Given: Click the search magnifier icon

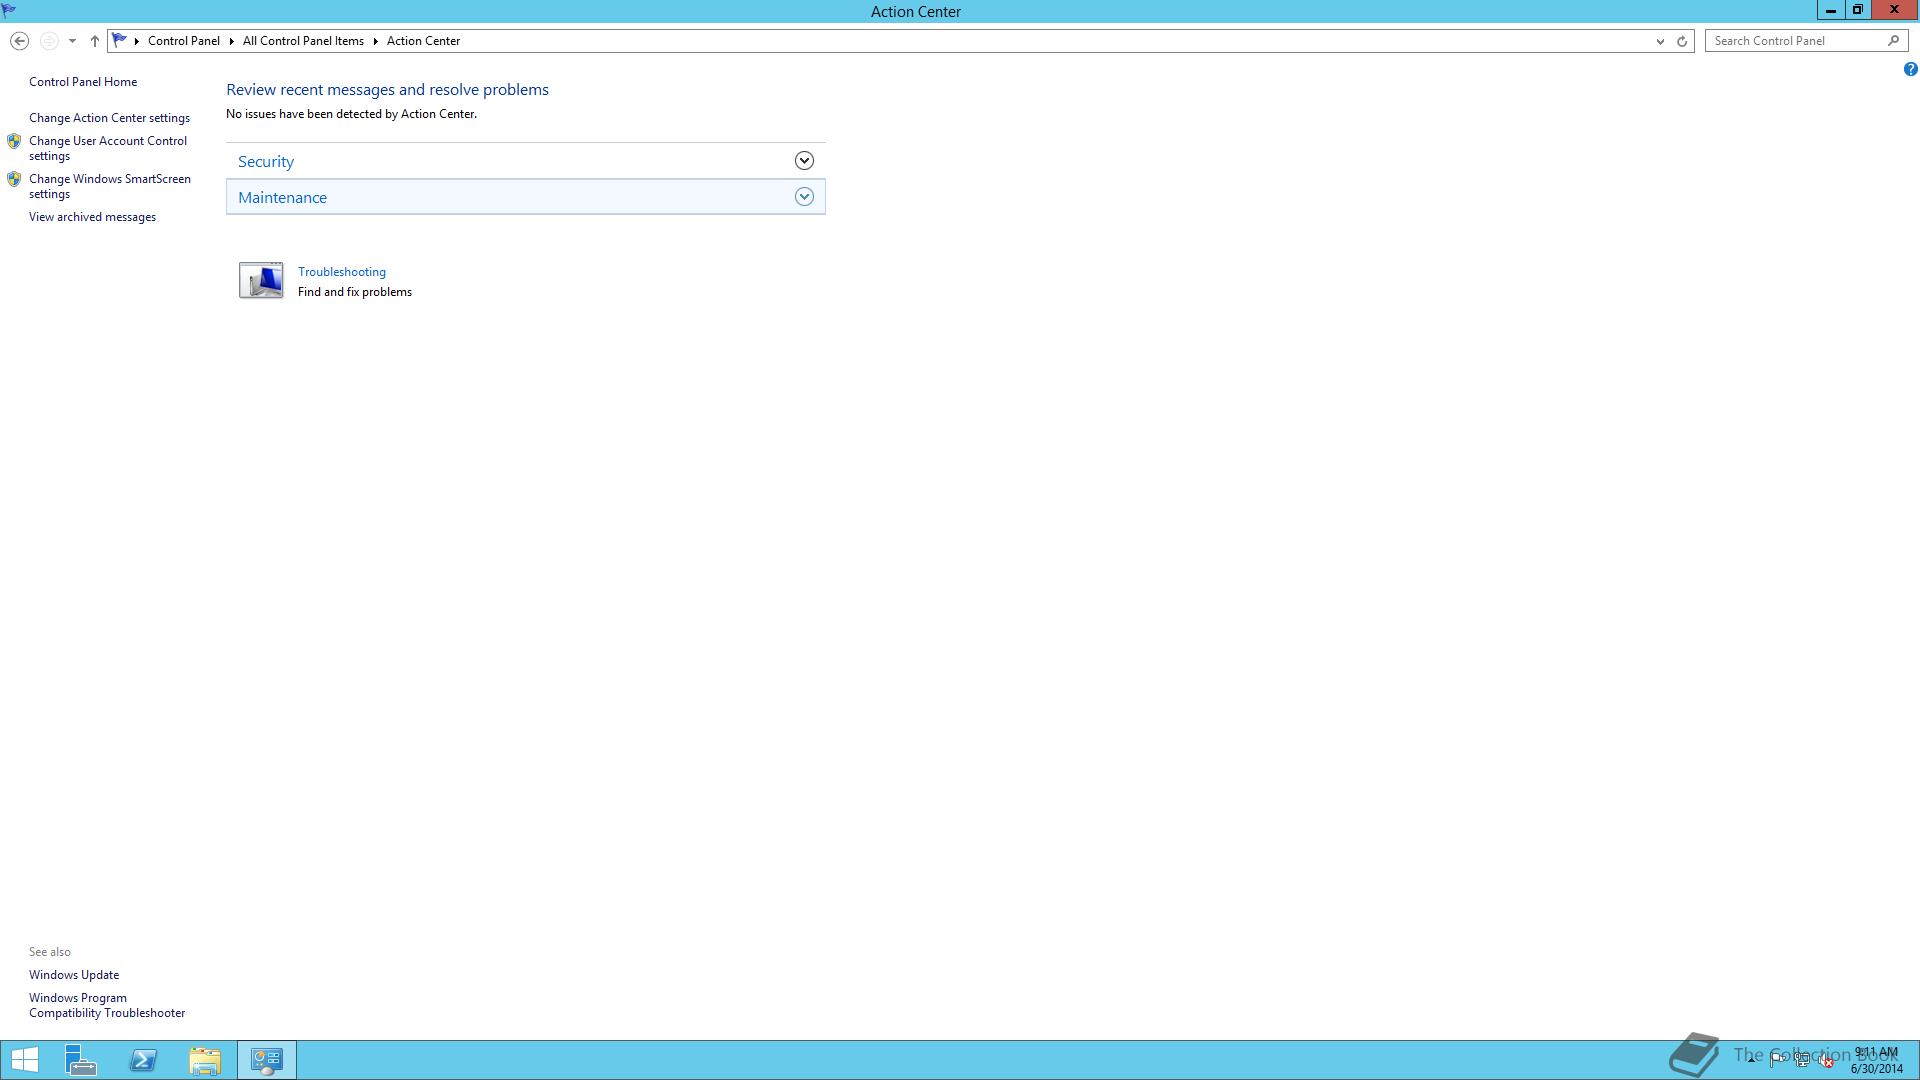Looking at the screenshot, I should (1893, 41).
